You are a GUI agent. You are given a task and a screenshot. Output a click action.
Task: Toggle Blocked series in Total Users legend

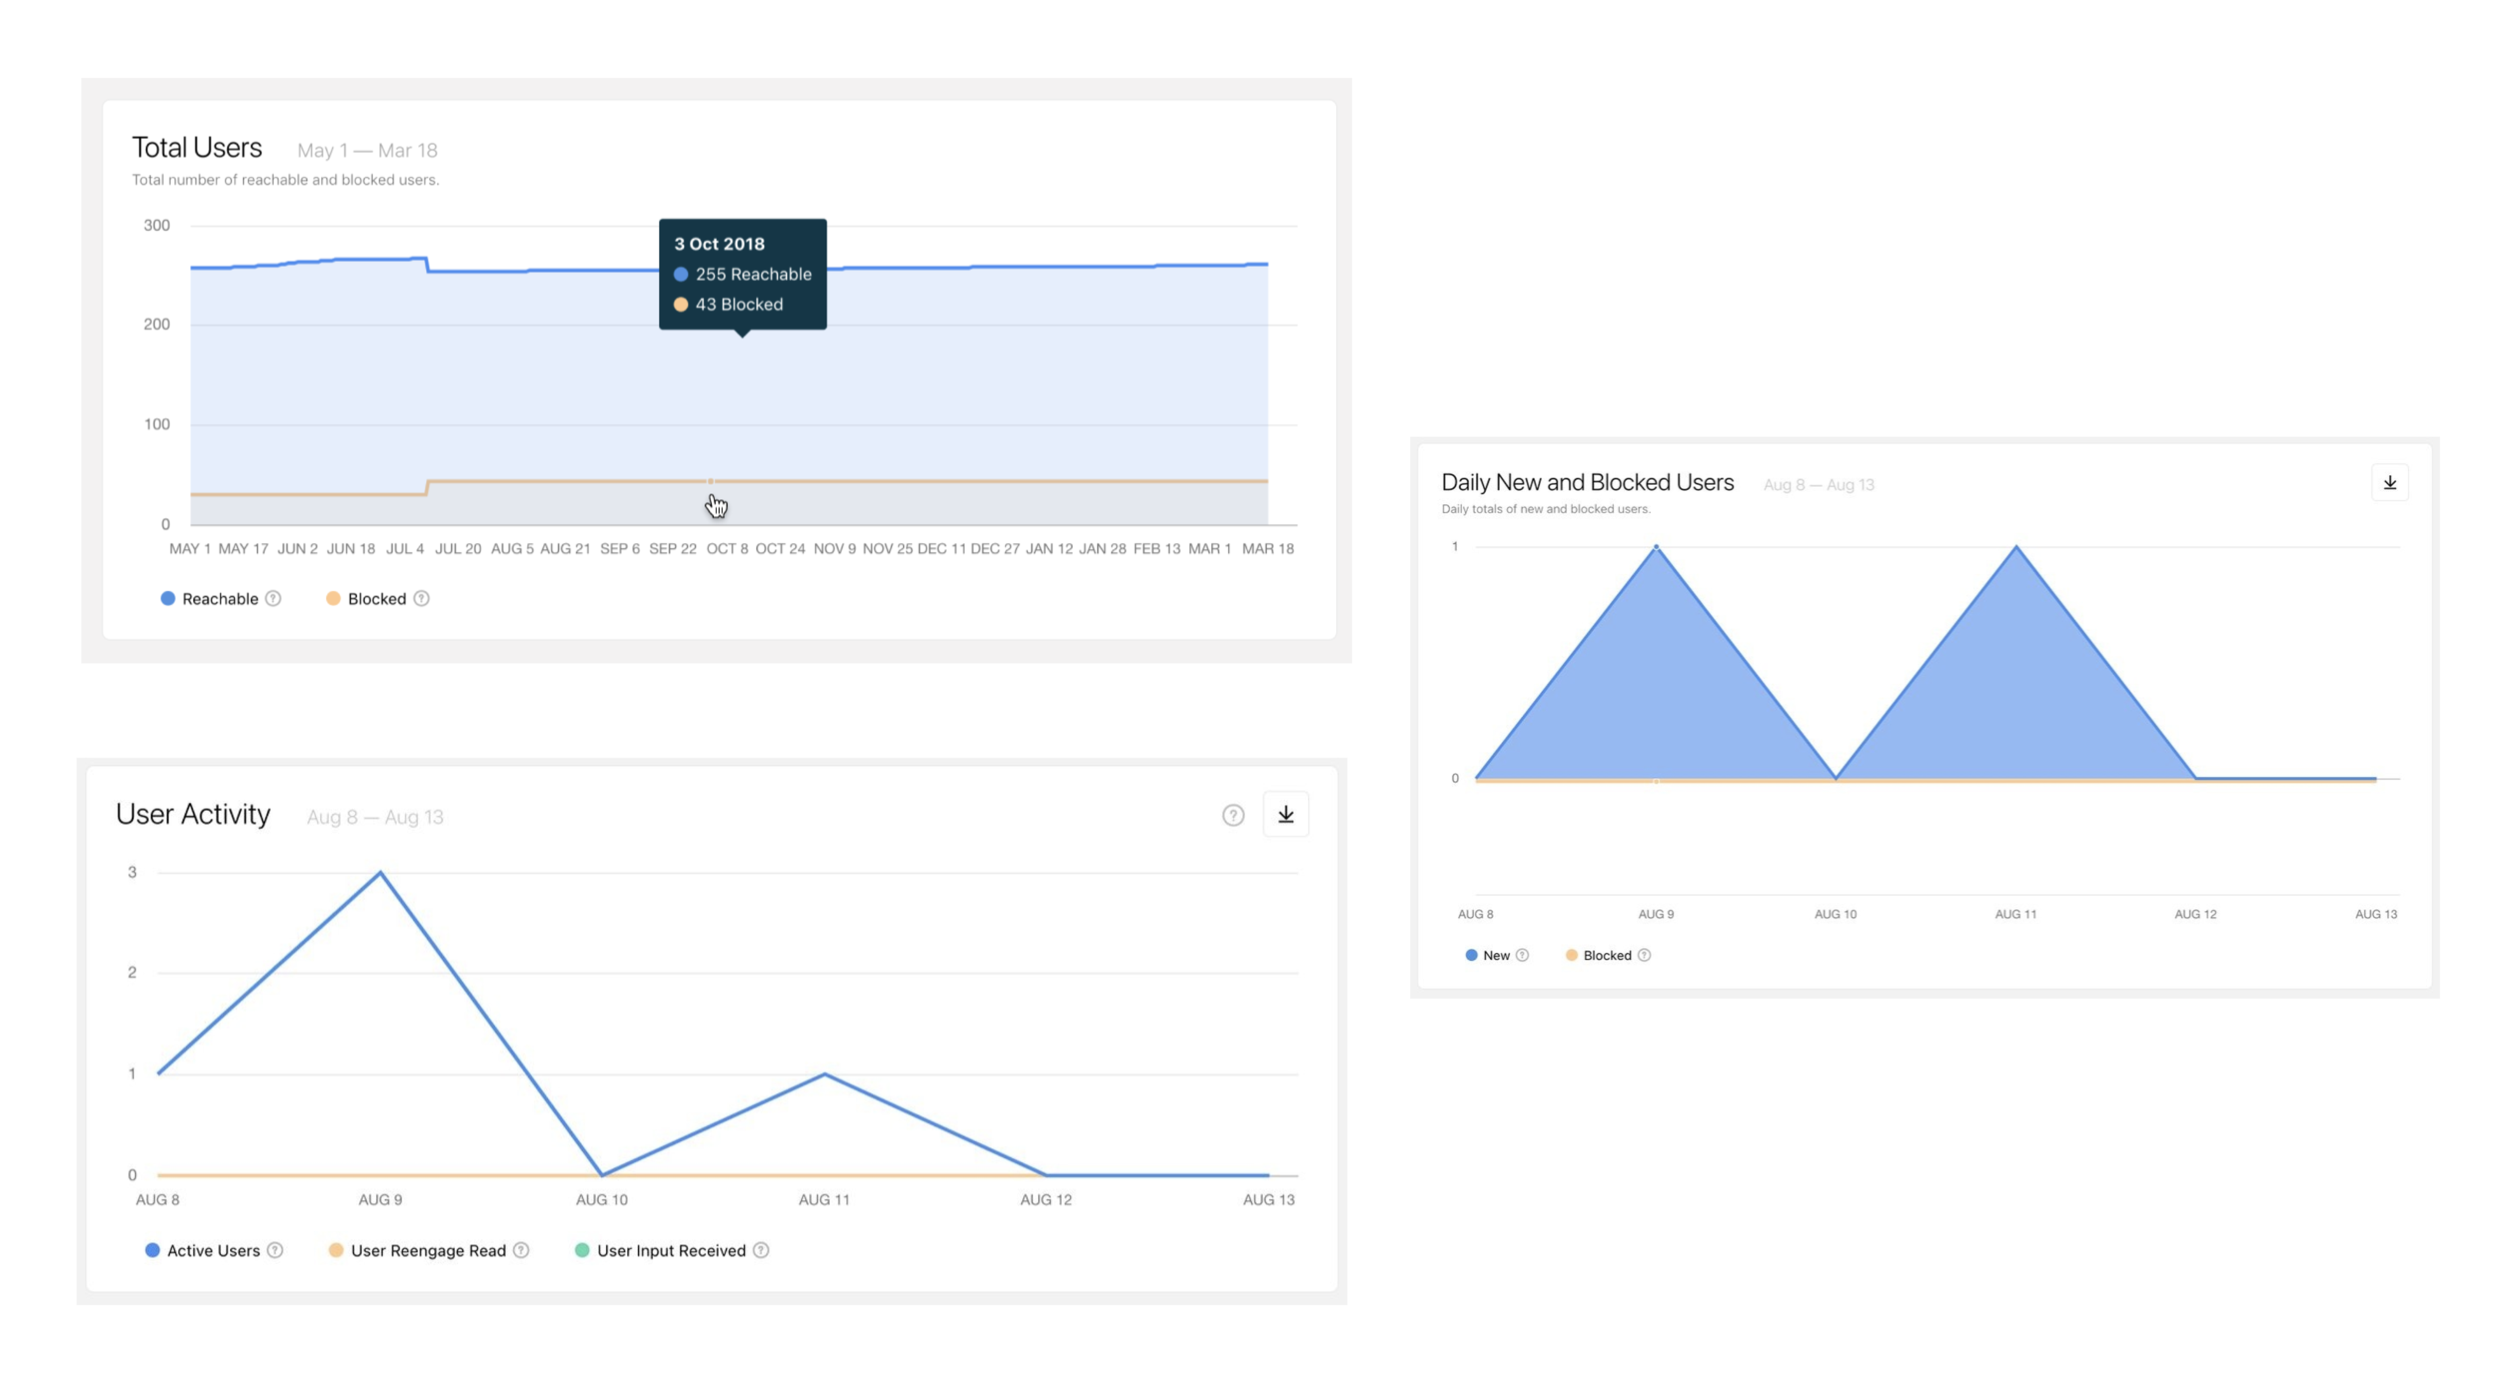[376, 599]
